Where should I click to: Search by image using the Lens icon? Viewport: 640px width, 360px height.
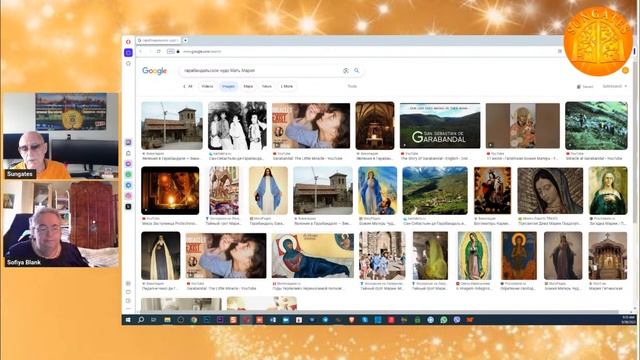tap(346, 71)
